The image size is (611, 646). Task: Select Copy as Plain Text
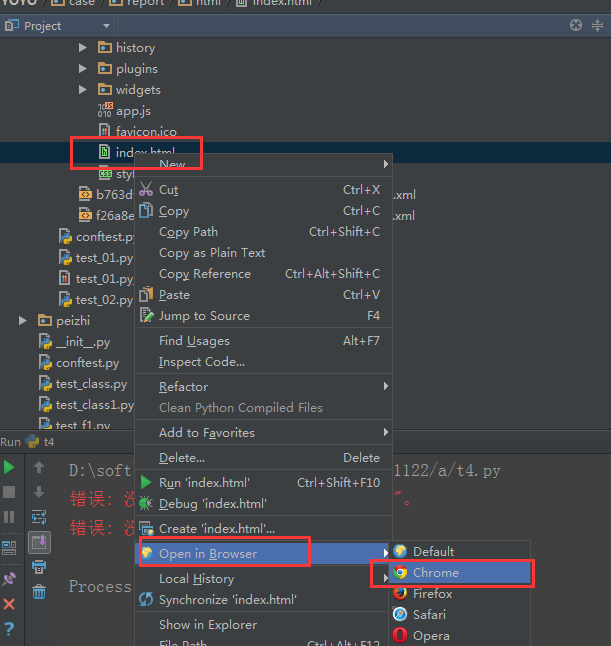point(264,253)
